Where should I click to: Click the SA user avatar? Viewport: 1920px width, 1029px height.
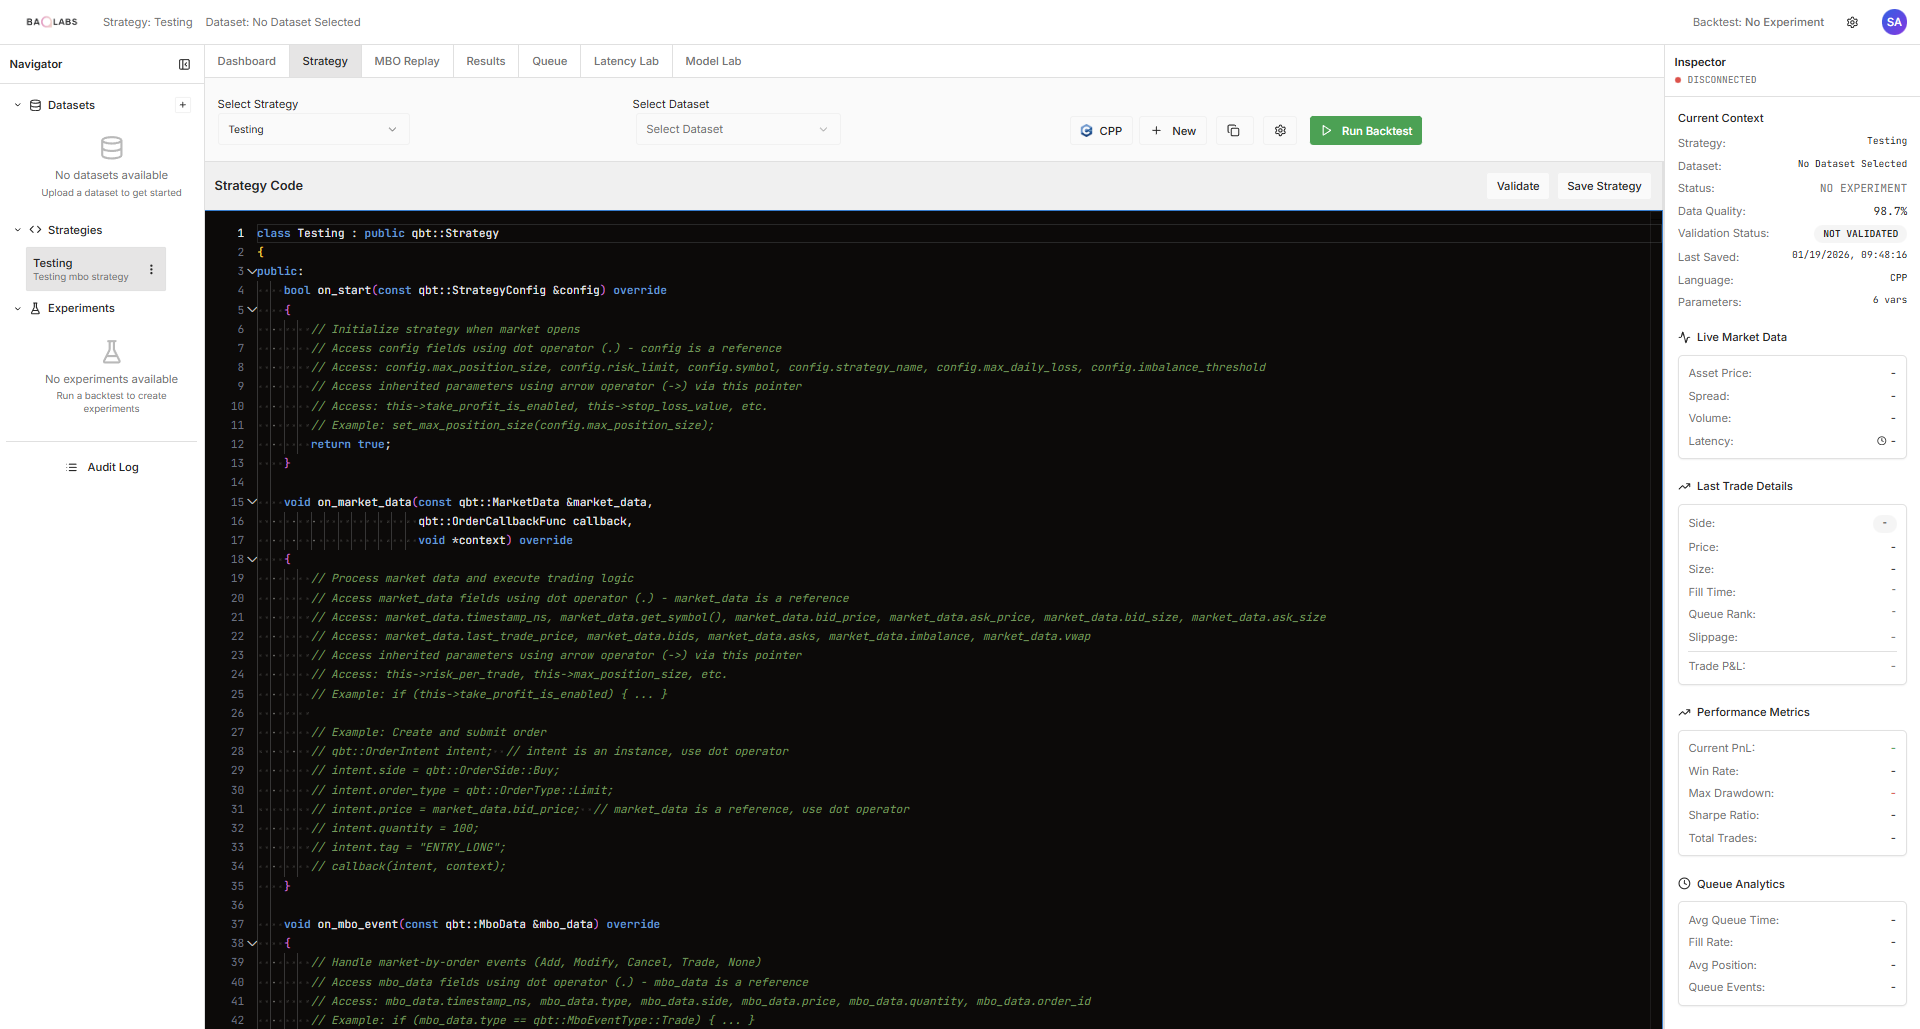(1893, 22)
